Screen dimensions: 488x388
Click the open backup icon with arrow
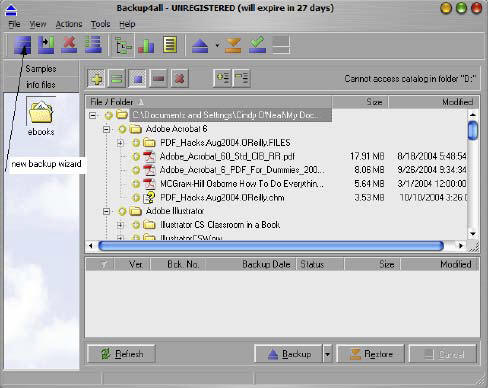point(46,45)
